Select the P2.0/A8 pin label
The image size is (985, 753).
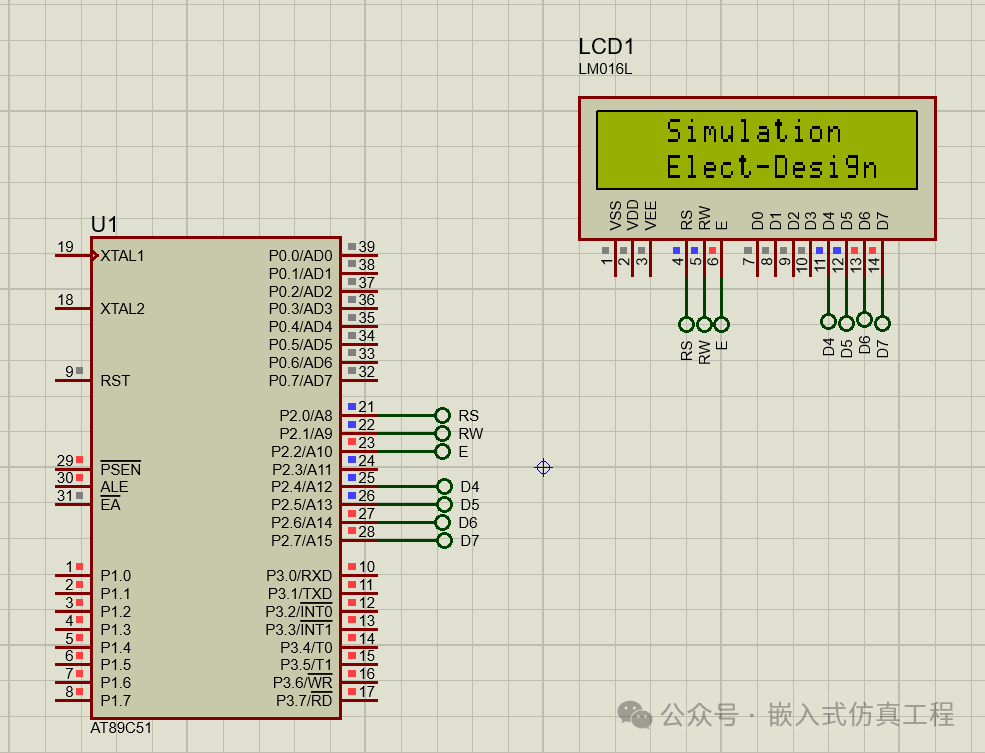click(x=306, y=416)
